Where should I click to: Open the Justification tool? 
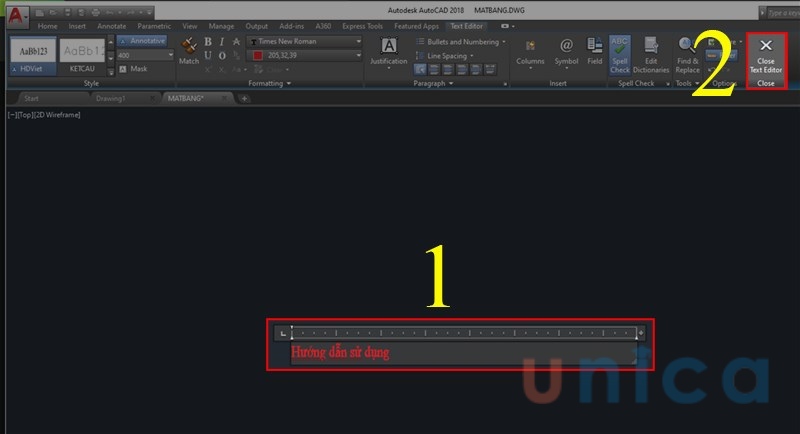(x=389, y=52)
